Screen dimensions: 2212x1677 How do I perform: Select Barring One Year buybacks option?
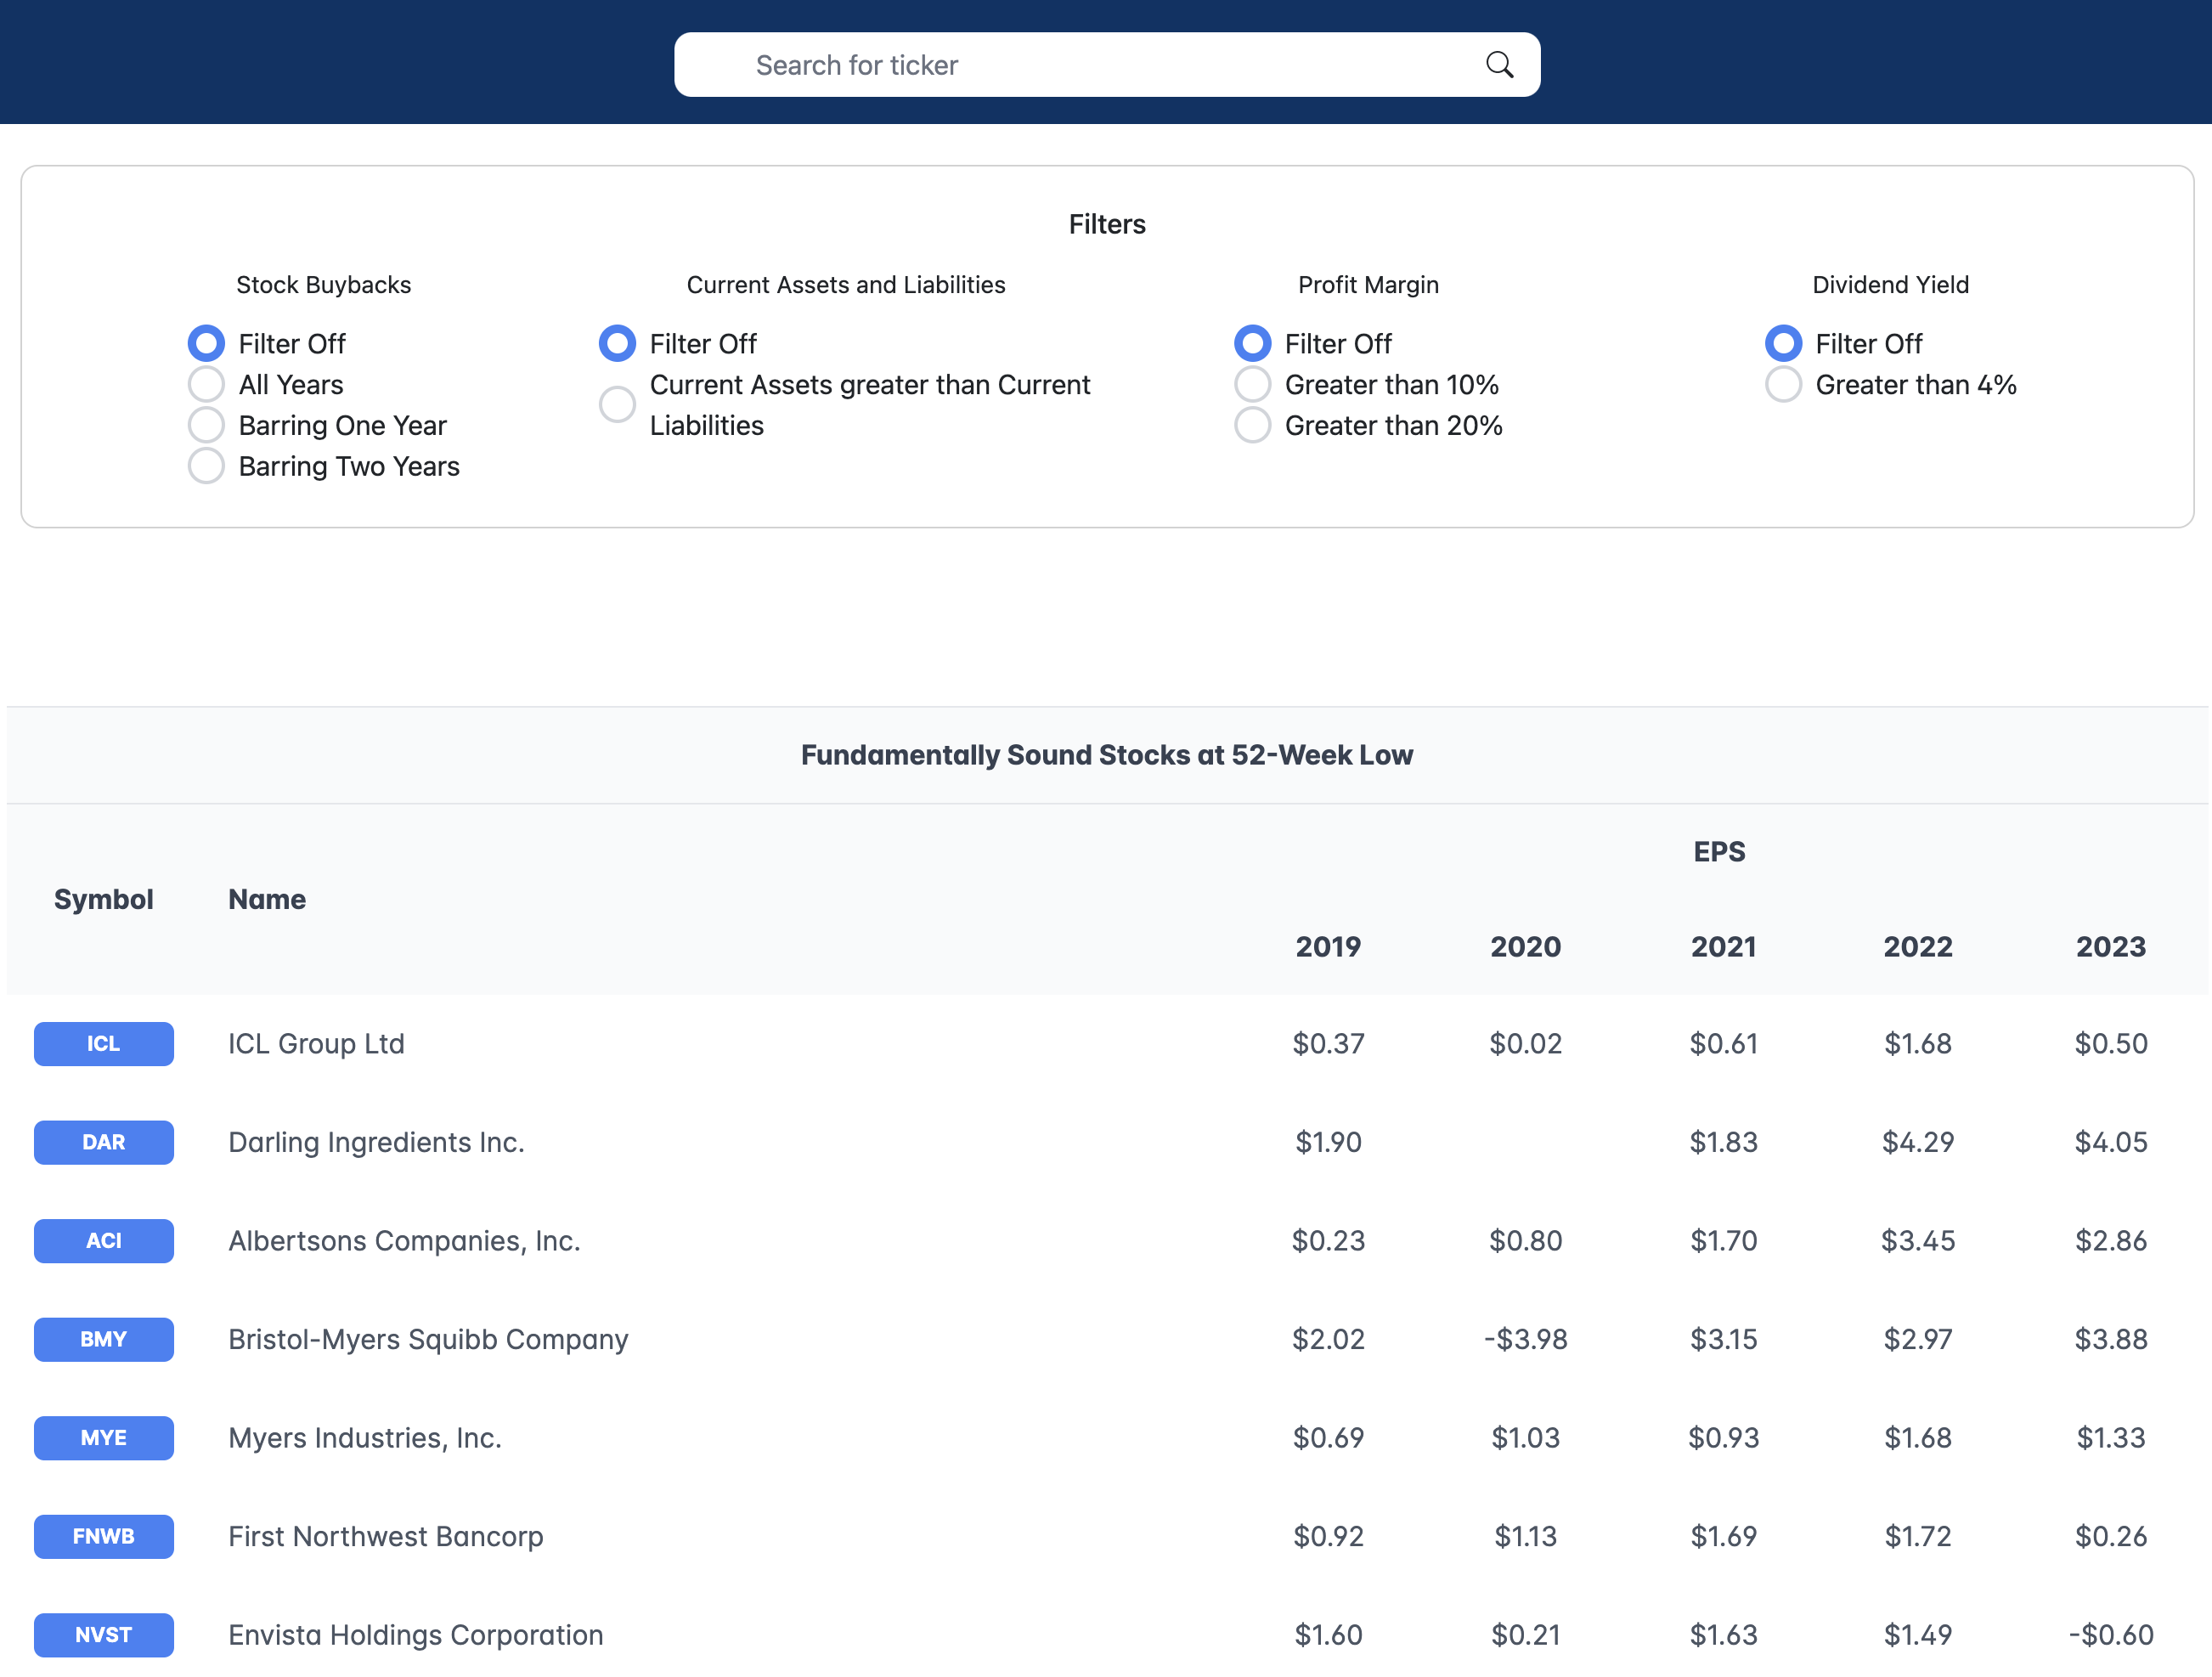[206, 425]
